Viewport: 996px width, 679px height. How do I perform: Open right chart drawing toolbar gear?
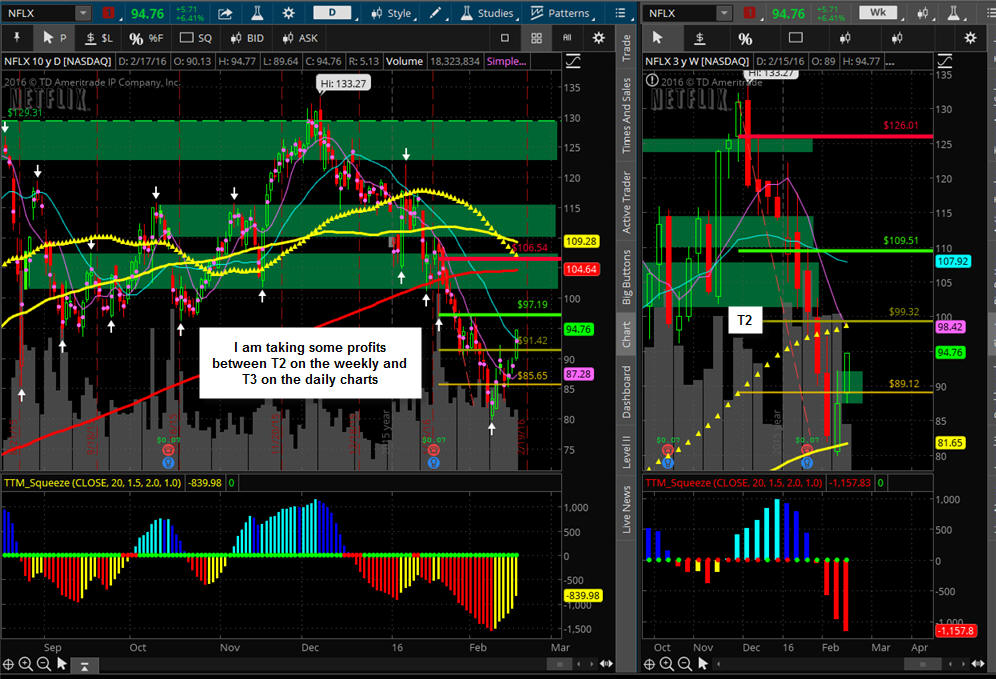click(970, 38)
